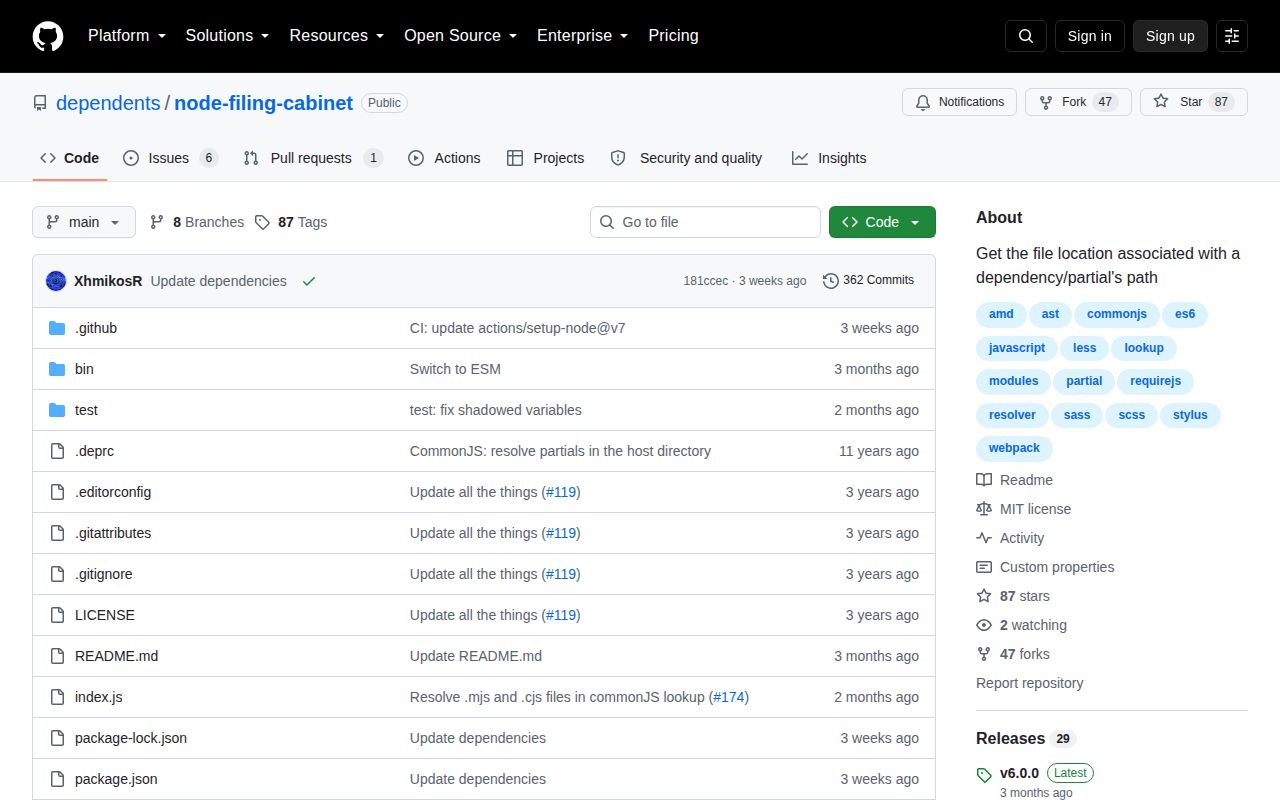Open the .gitignore file

point(103,574)
